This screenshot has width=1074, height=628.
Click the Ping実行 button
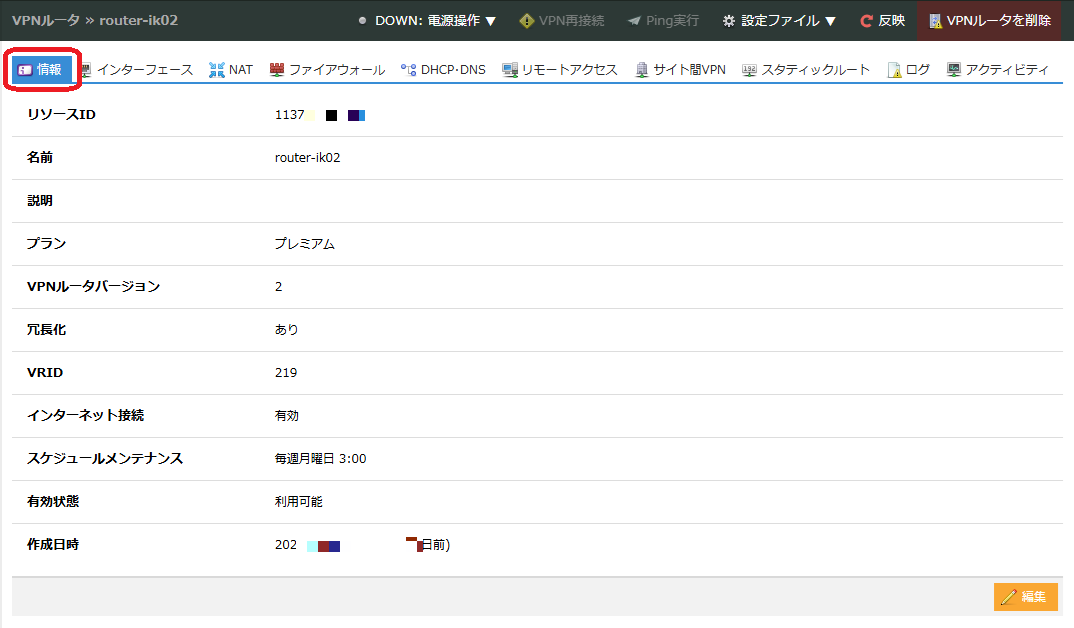tap(663, 21)
